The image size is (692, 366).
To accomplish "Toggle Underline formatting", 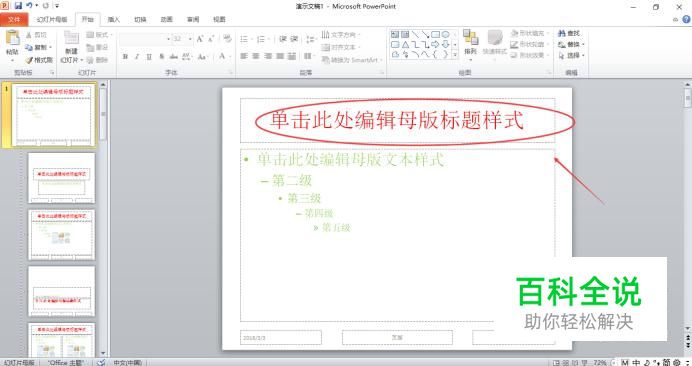I will point(149,57).
